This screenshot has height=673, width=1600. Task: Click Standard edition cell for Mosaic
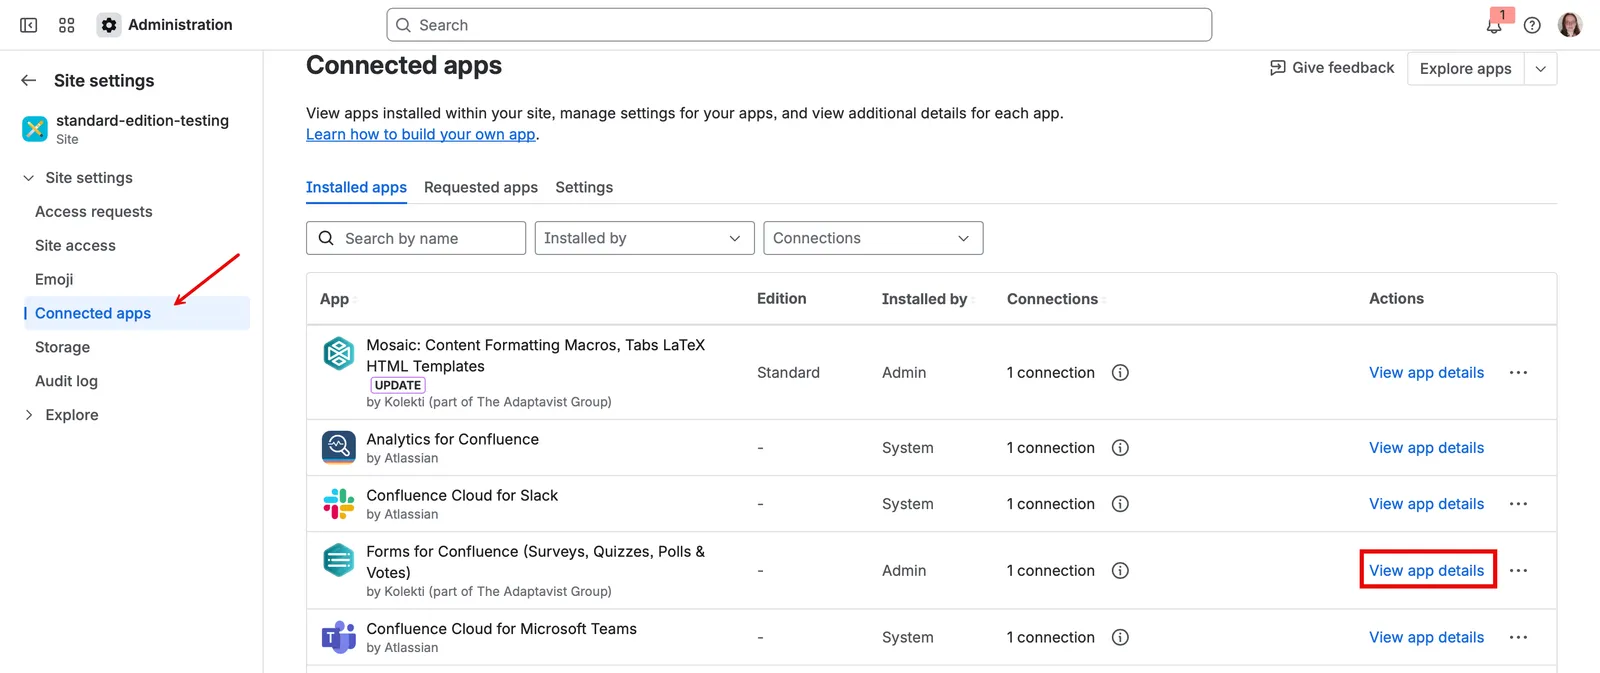pos(788,372)
